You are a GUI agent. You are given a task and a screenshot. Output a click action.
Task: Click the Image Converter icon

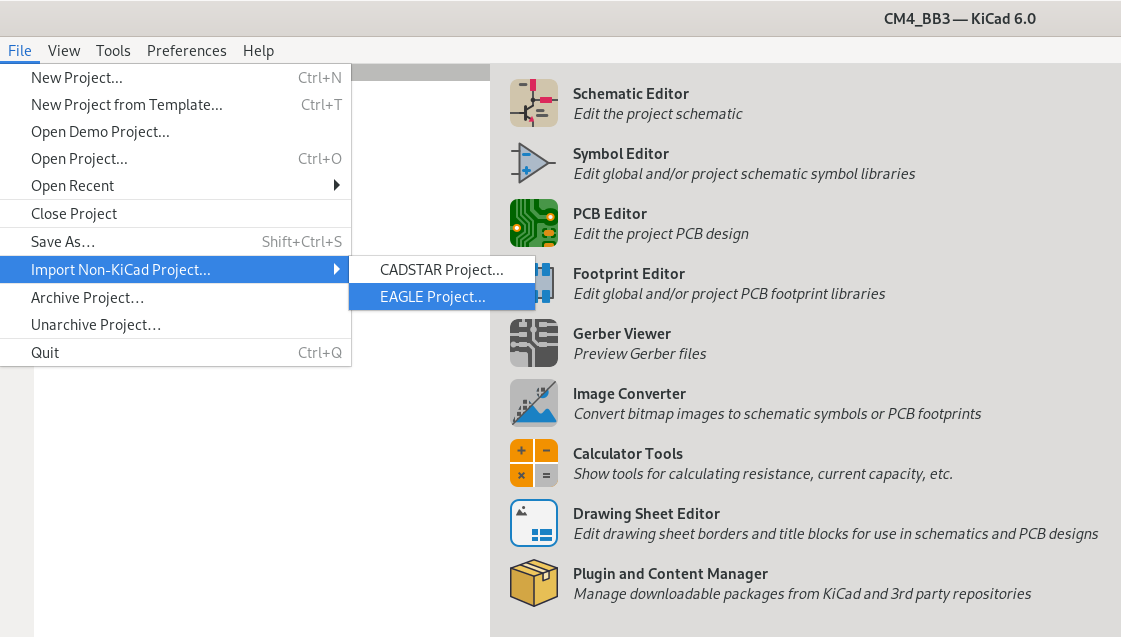[533, 403]
